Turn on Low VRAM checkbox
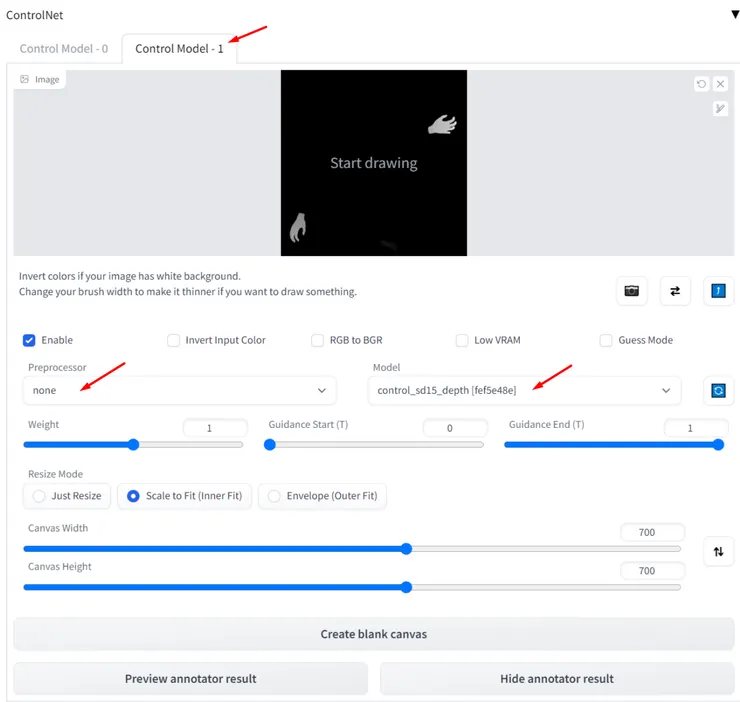The image size is (740, 702). (x=462, y=340)
